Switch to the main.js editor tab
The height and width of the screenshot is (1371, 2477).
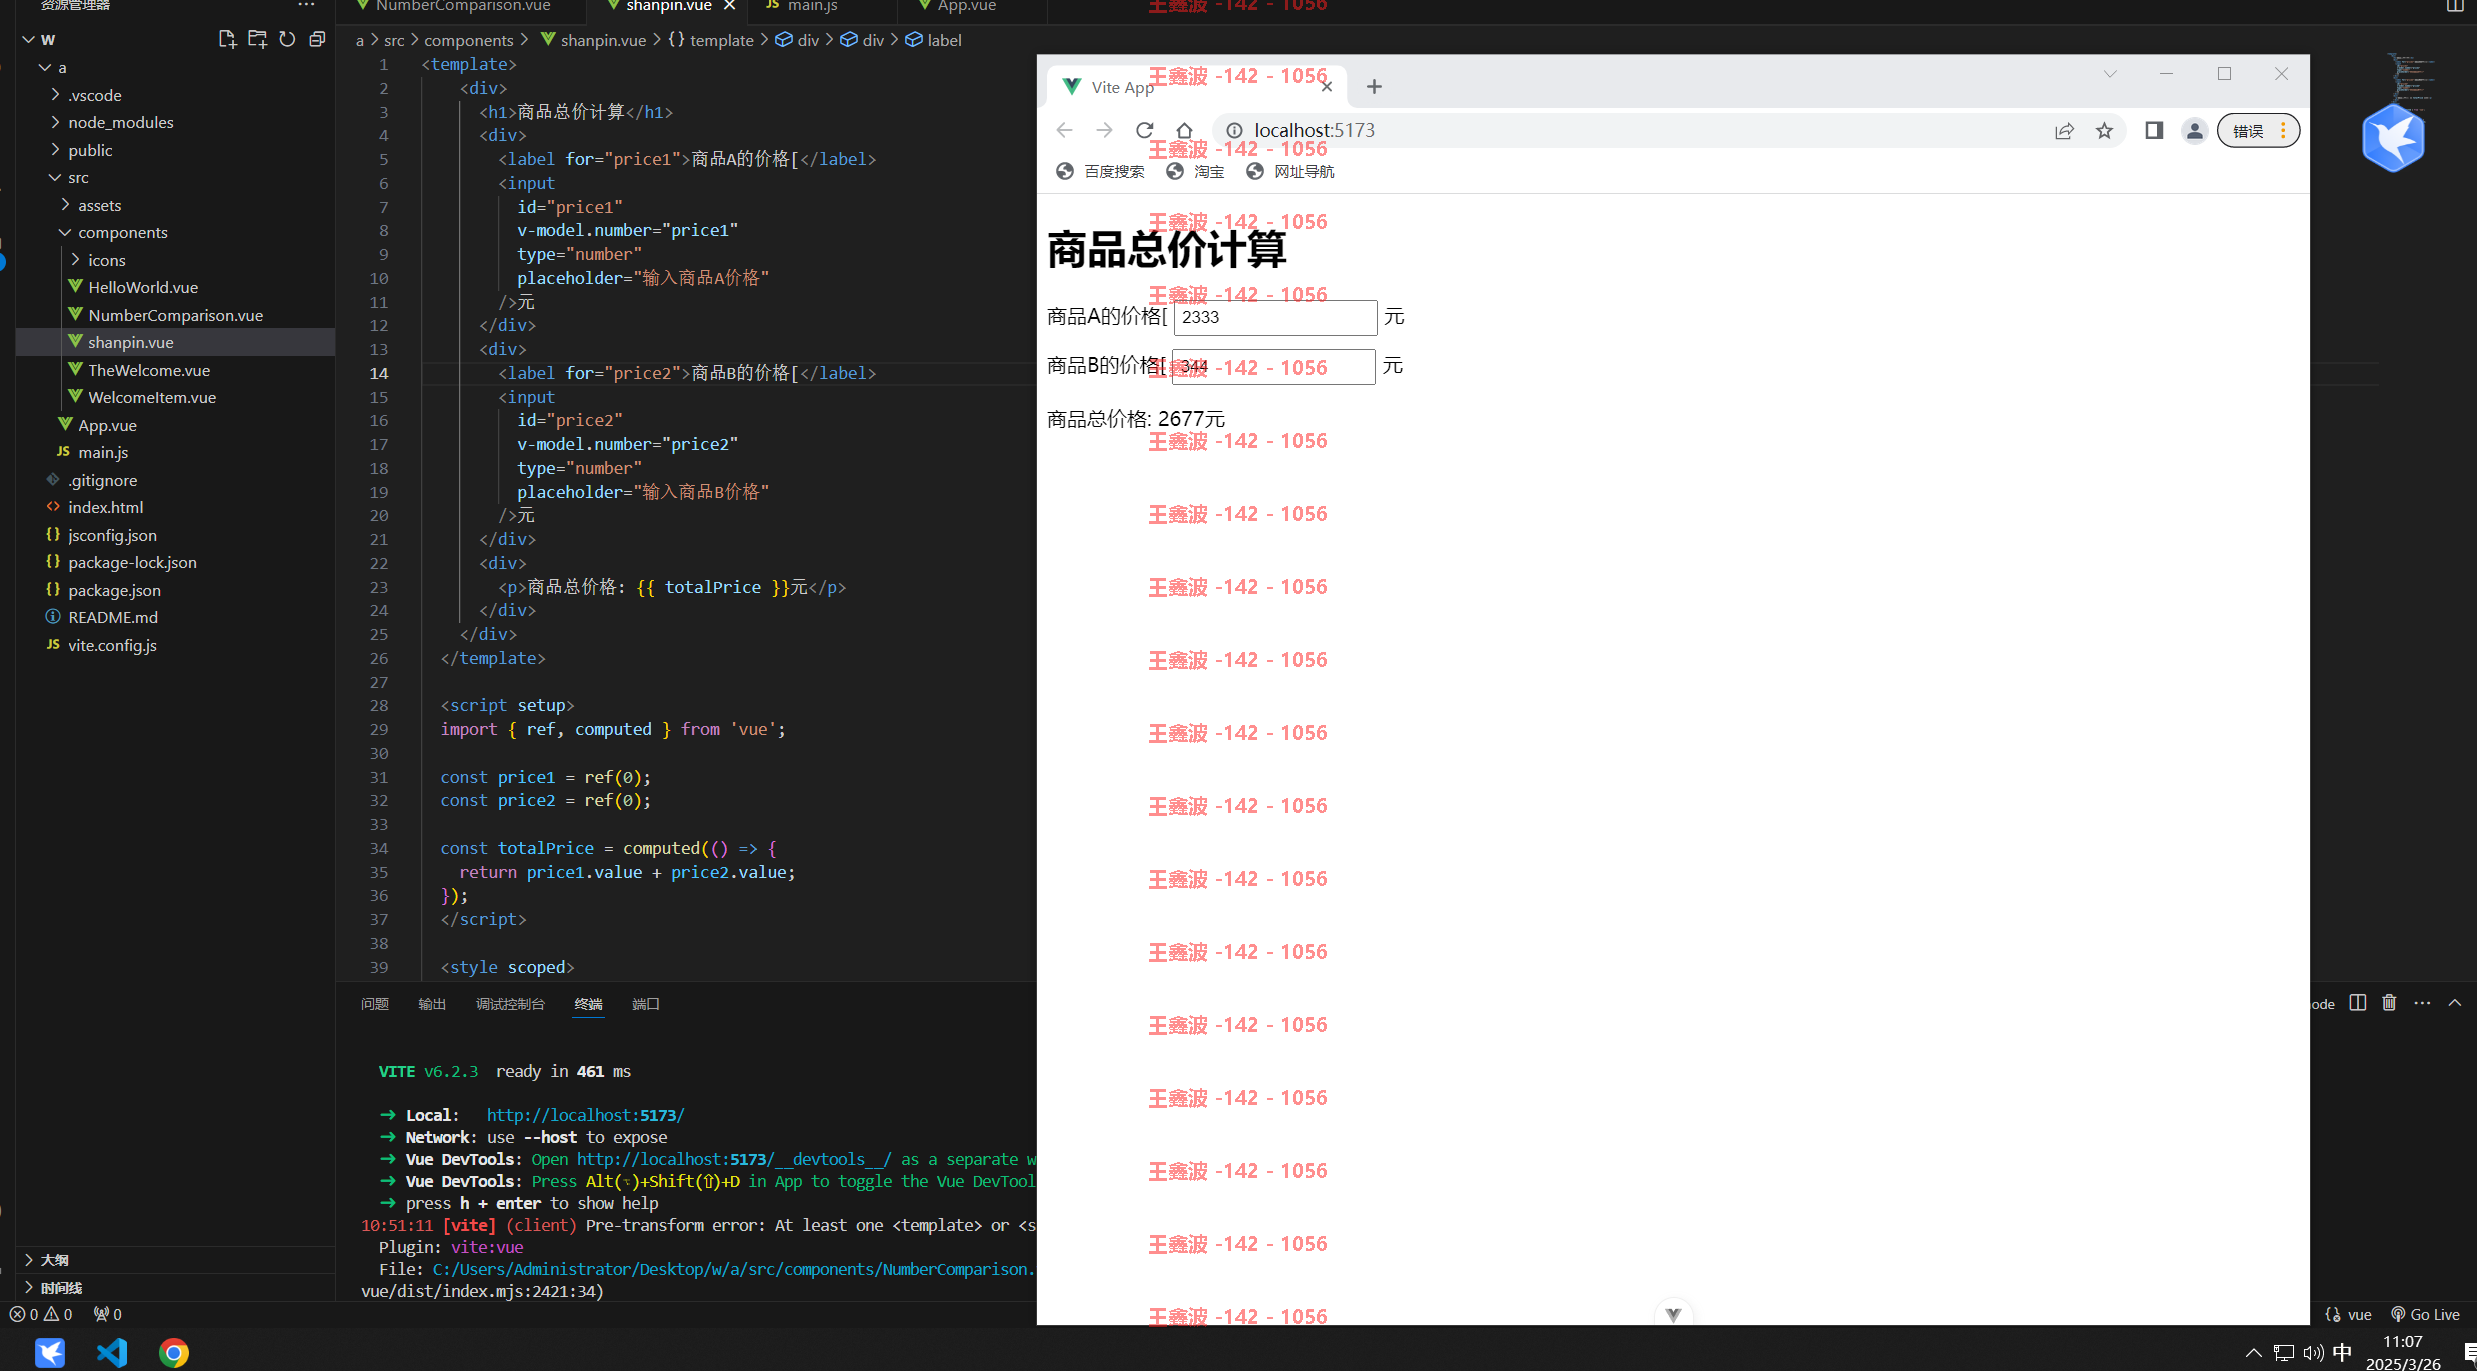812,6
